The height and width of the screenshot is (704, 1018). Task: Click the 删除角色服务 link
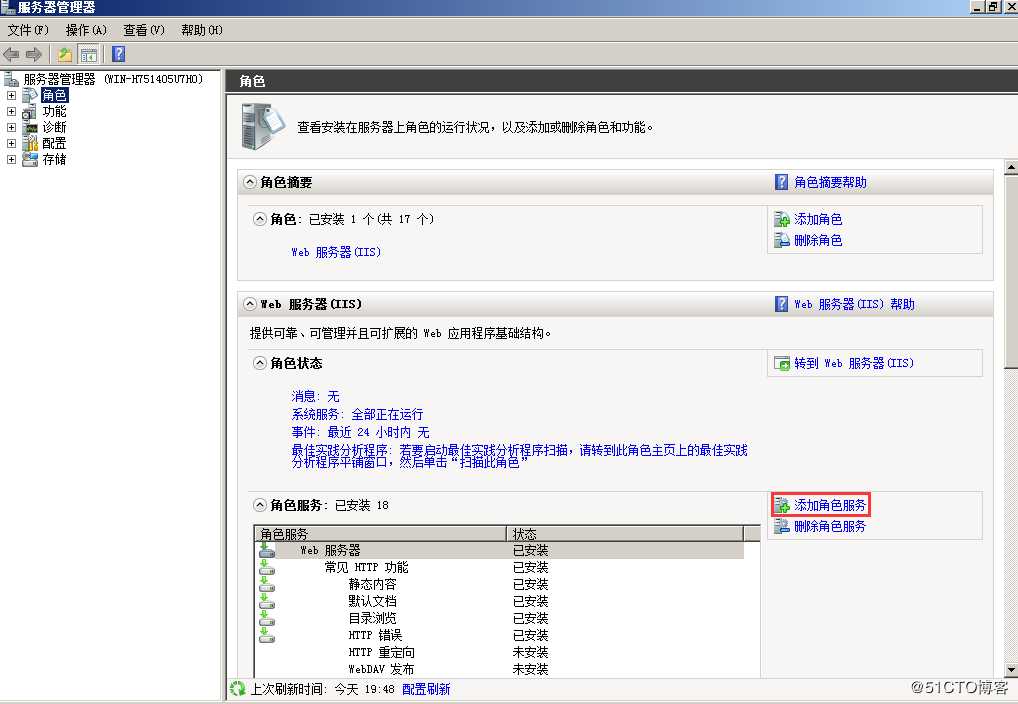(830, 526)
